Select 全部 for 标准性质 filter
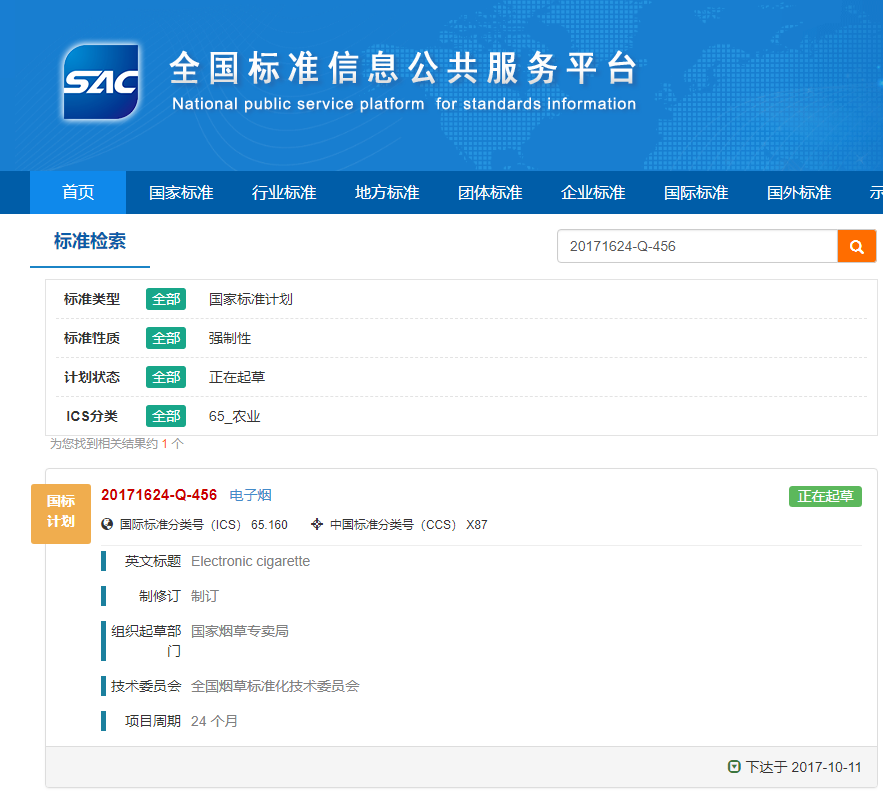This screenshot has width=883, height=791. tap(166, 338)
